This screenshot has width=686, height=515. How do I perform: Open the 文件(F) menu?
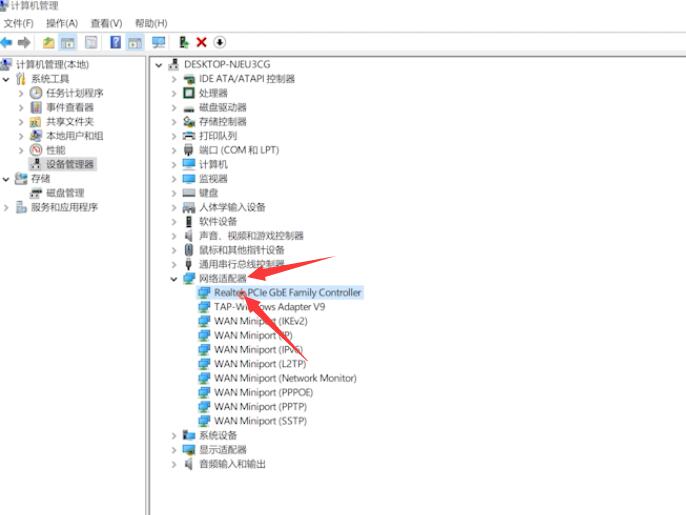pos(18,23)
